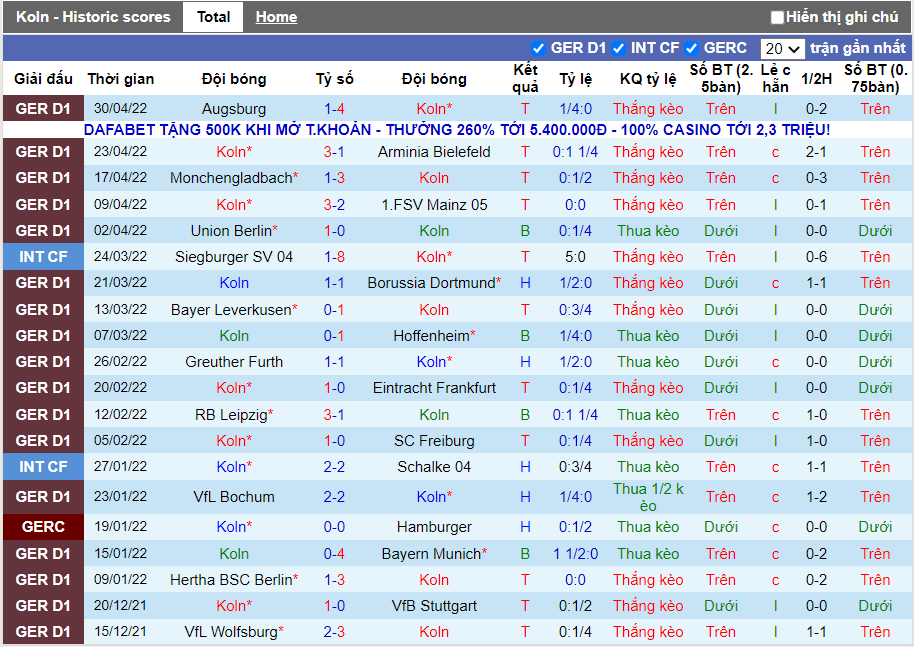Click the Koln - Historic scores title
This screenshot has width=914, height=647.
click(93, 17)
